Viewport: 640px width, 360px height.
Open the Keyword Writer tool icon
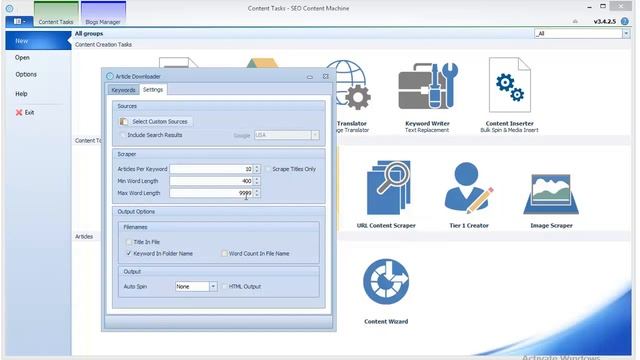pyautogui.click(x=427, y=86)
